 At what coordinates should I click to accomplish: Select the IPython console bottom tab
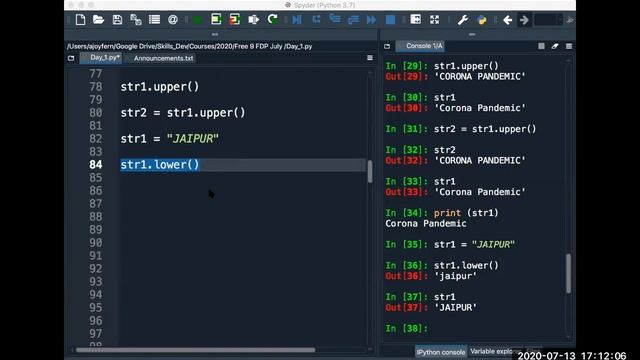[440, 351]
